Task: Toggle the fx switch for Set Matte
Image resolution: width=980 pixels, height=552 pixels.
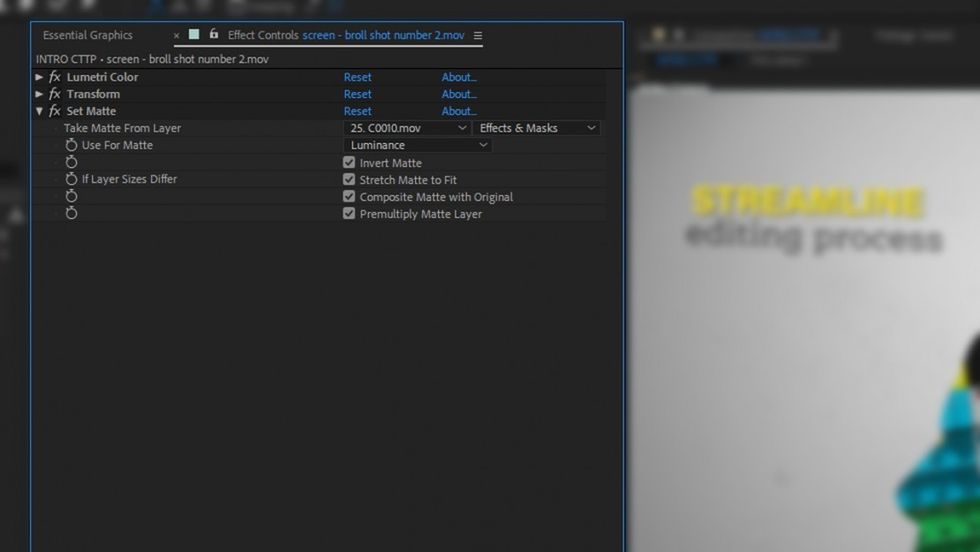Action: pos(55,111)
